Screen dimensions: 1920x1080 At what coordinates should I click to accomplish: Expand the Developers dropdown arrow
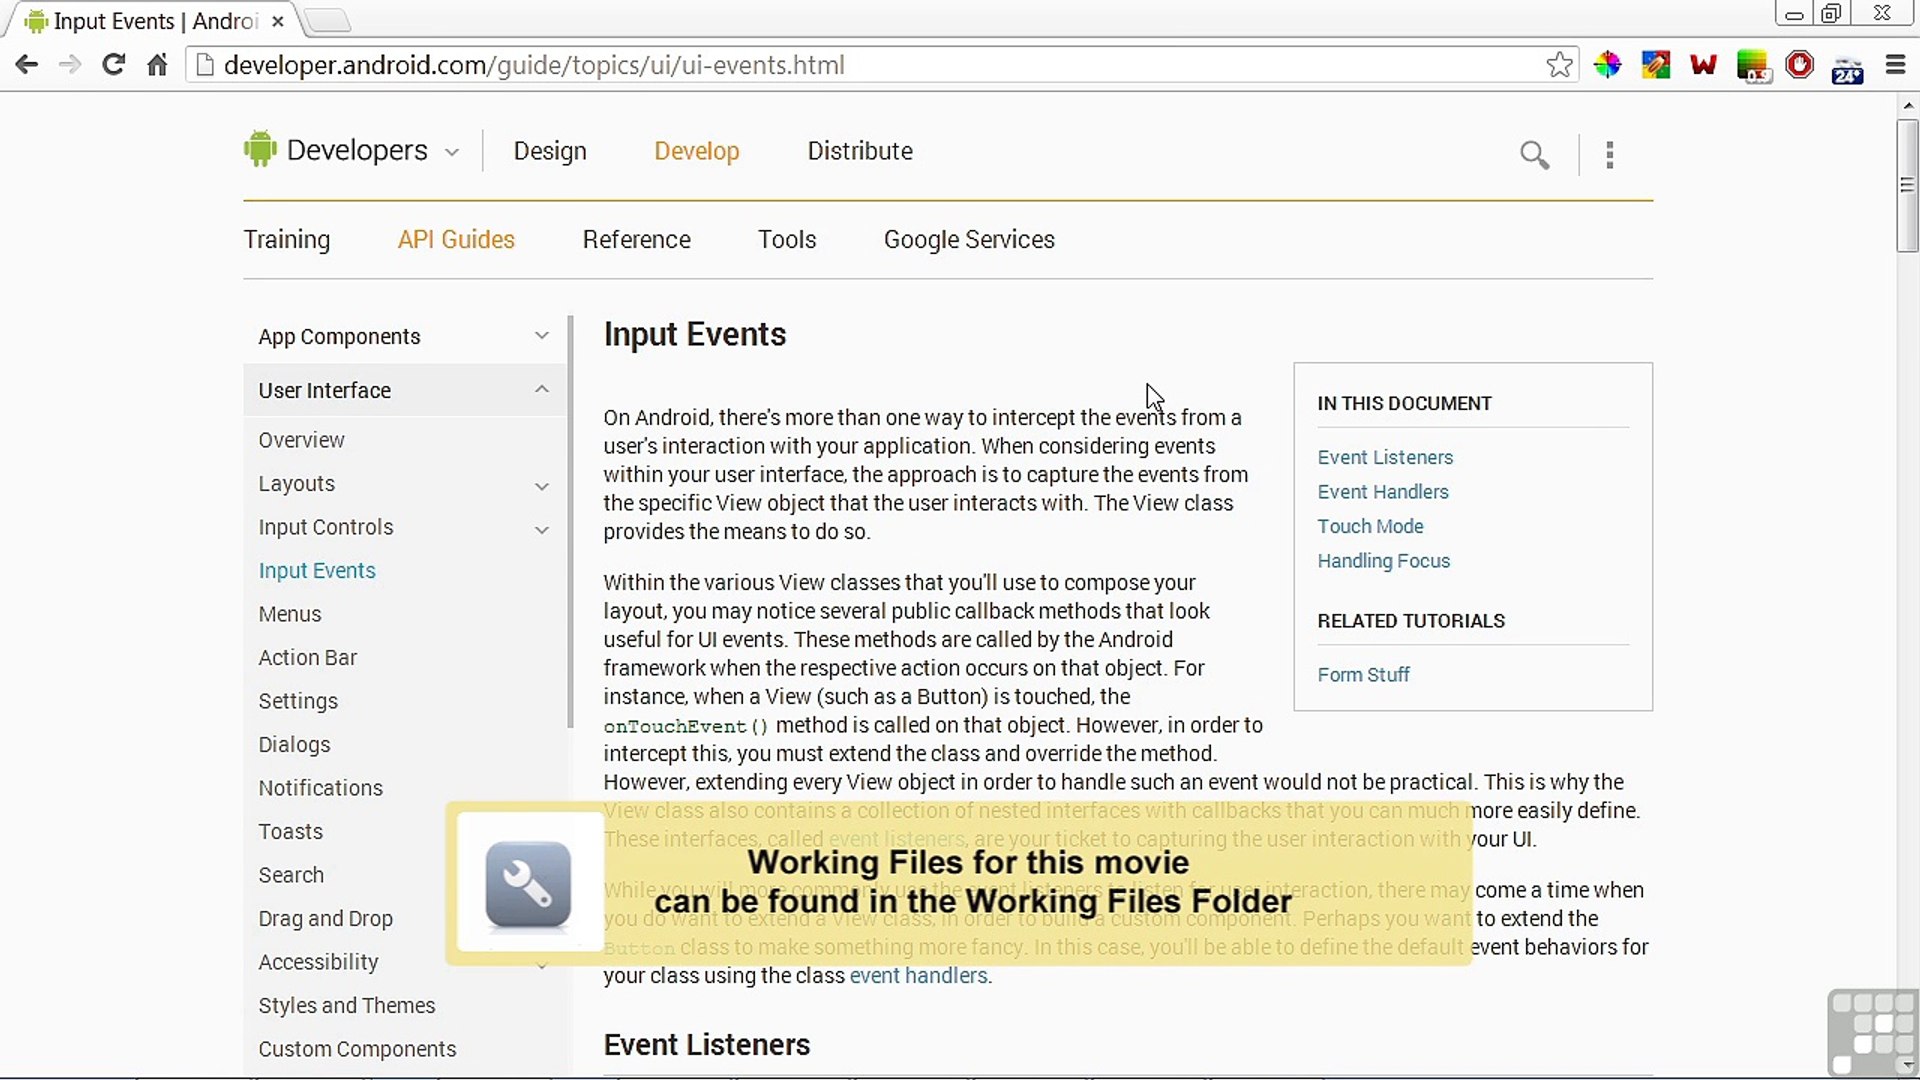(452, 152)
